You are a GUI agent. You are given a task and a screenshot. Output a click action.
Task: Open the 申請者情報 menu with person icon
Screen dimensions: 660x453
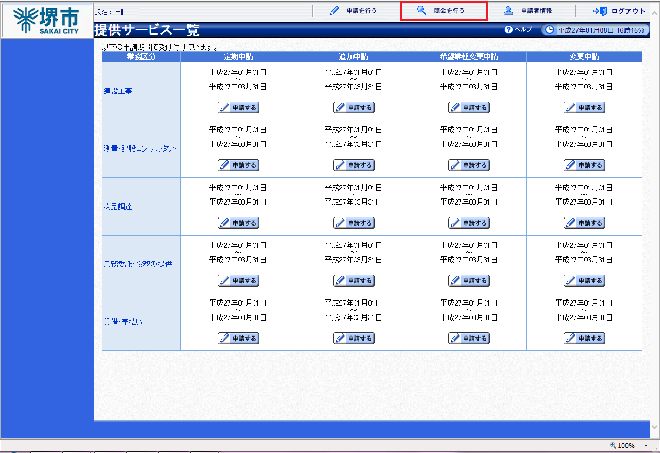(528, 11)
